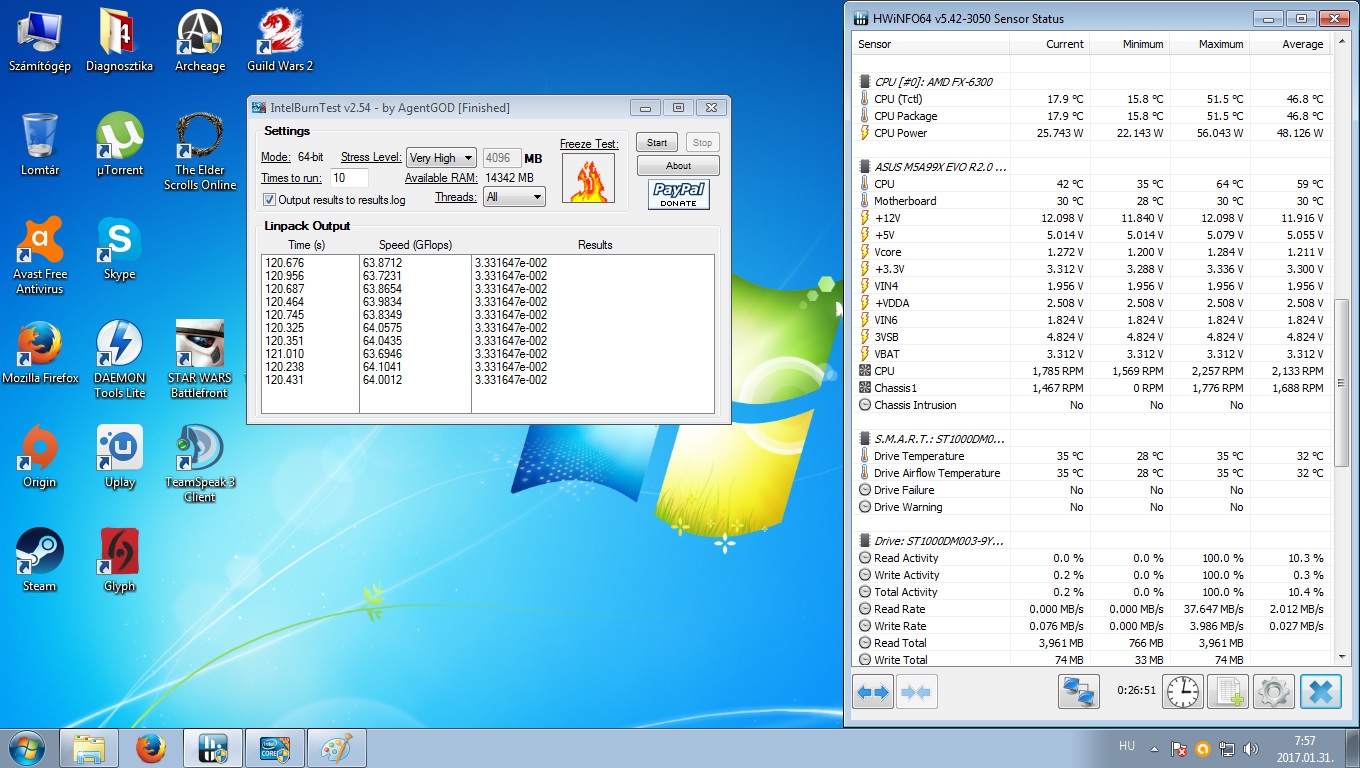Screen dimensions: 1360x768
Task: Select the Lomtár recycle bin icon
Action: pyautogui.click(x=40, y=144)
